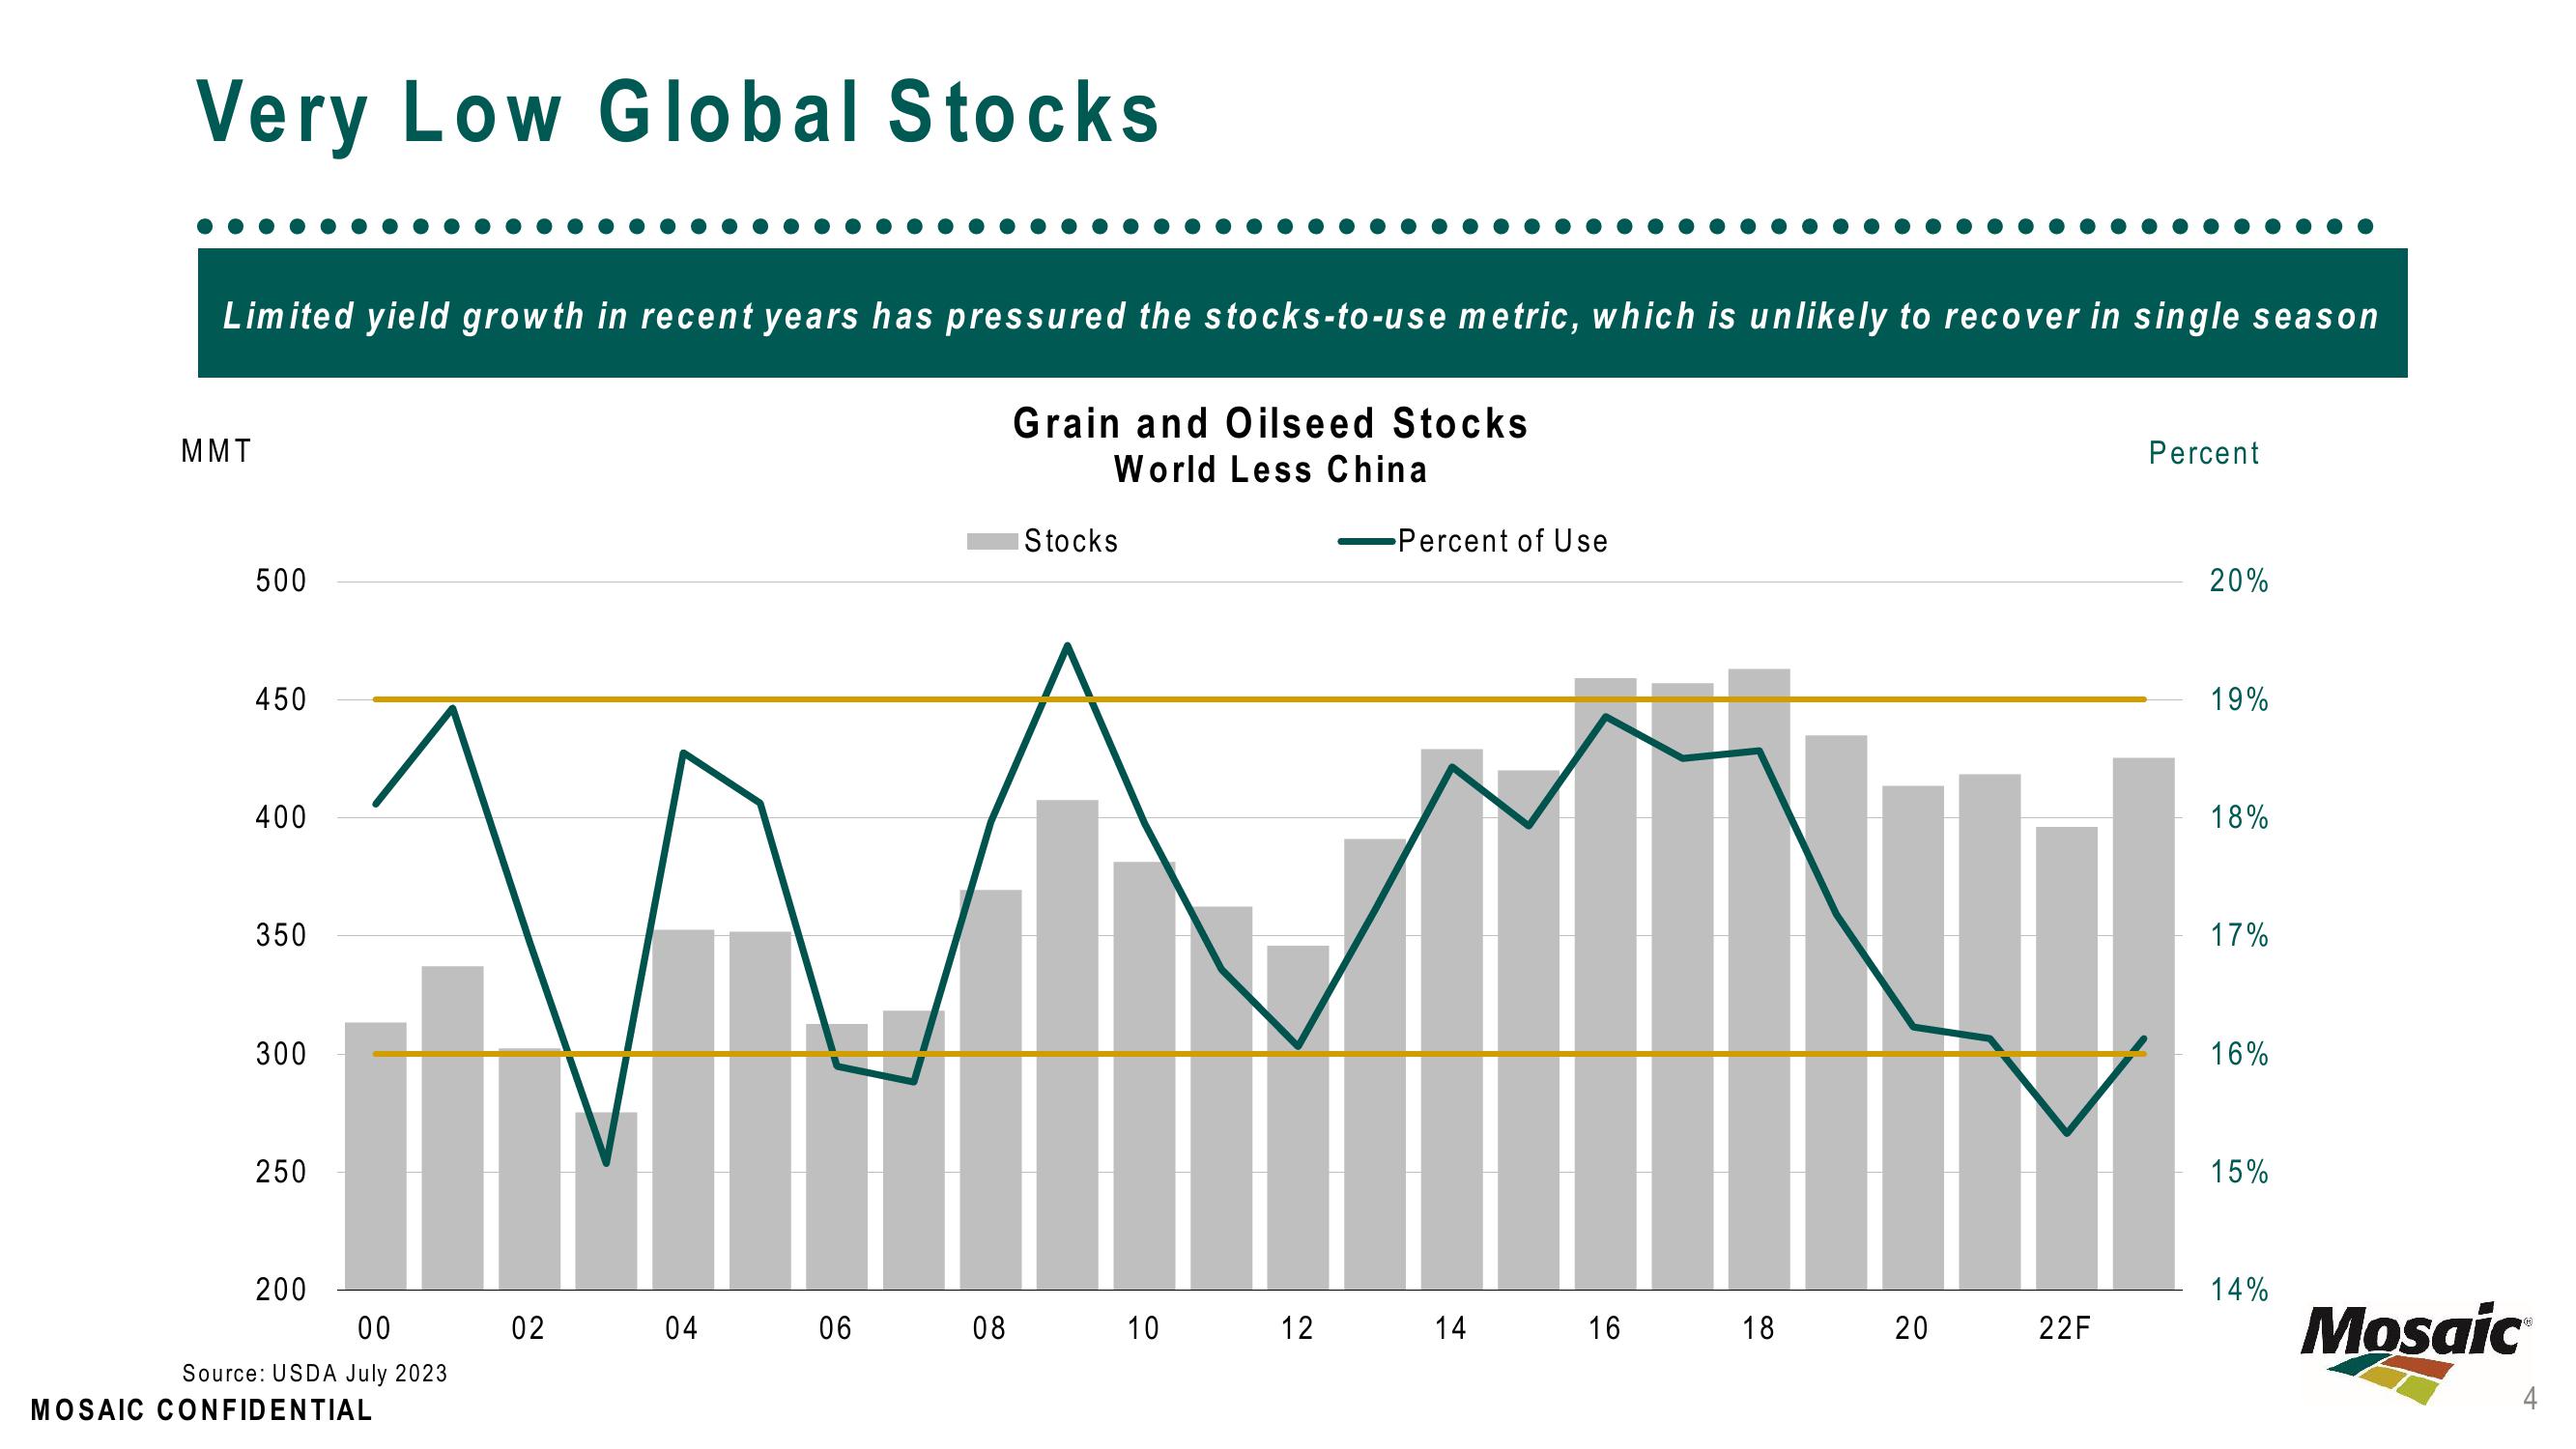
Task: Click the 'Source: USDA July 2023' note
Action: click(x=314, y=1373)
